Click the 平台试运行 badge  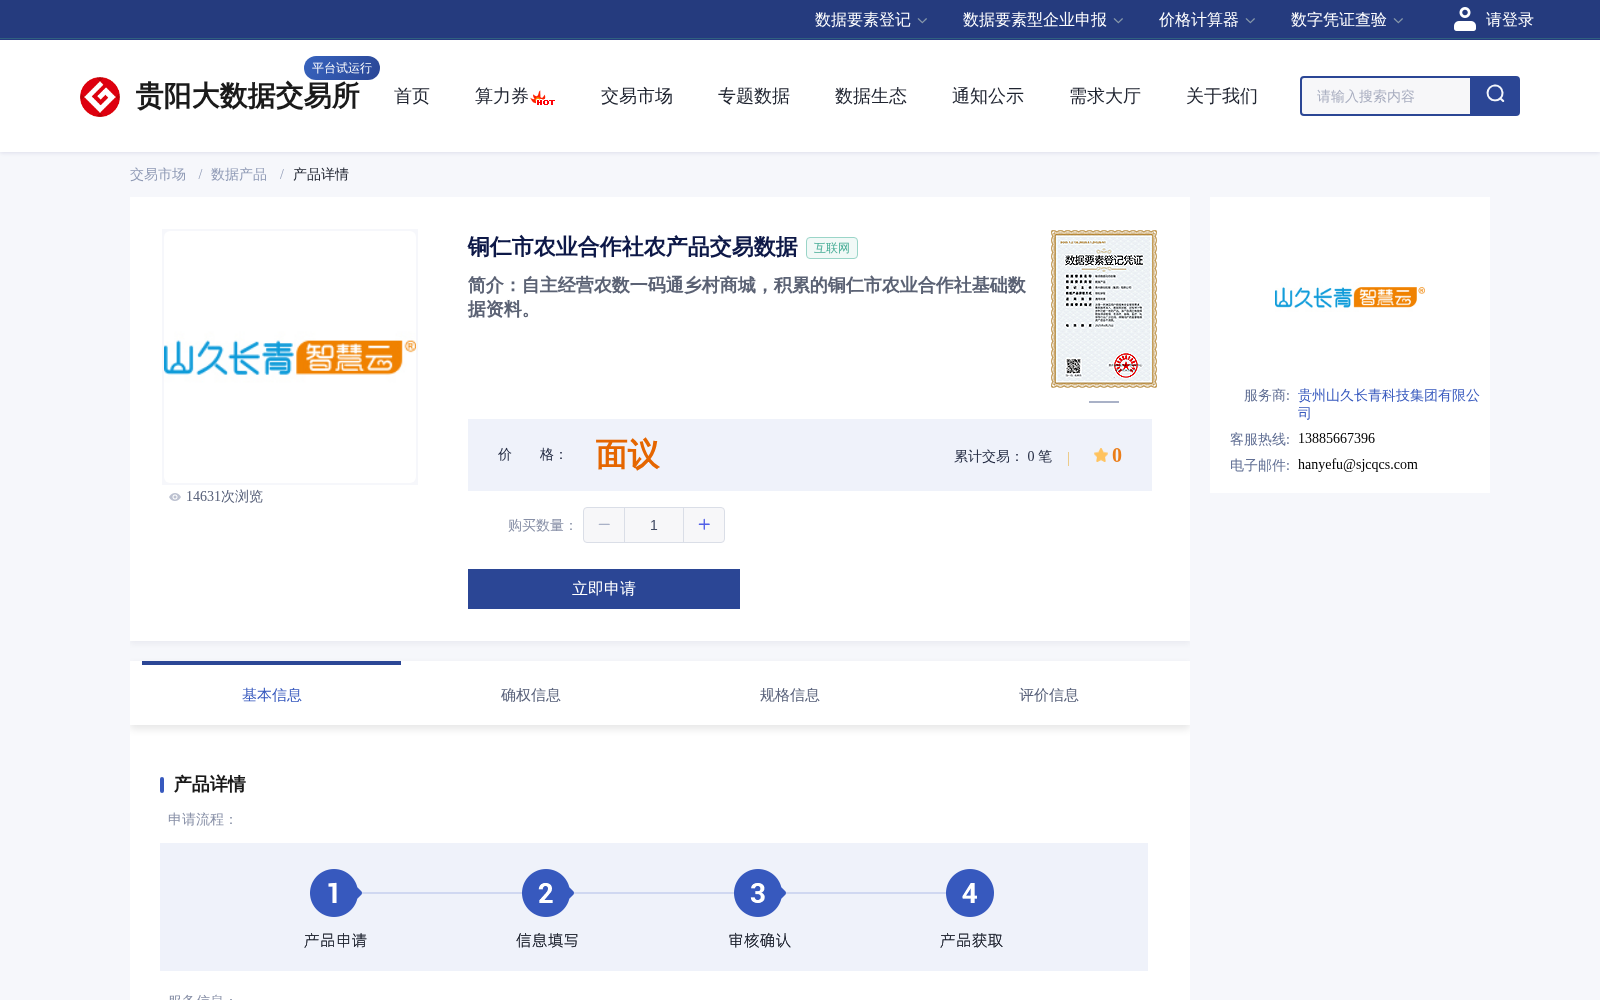point(342,68)
